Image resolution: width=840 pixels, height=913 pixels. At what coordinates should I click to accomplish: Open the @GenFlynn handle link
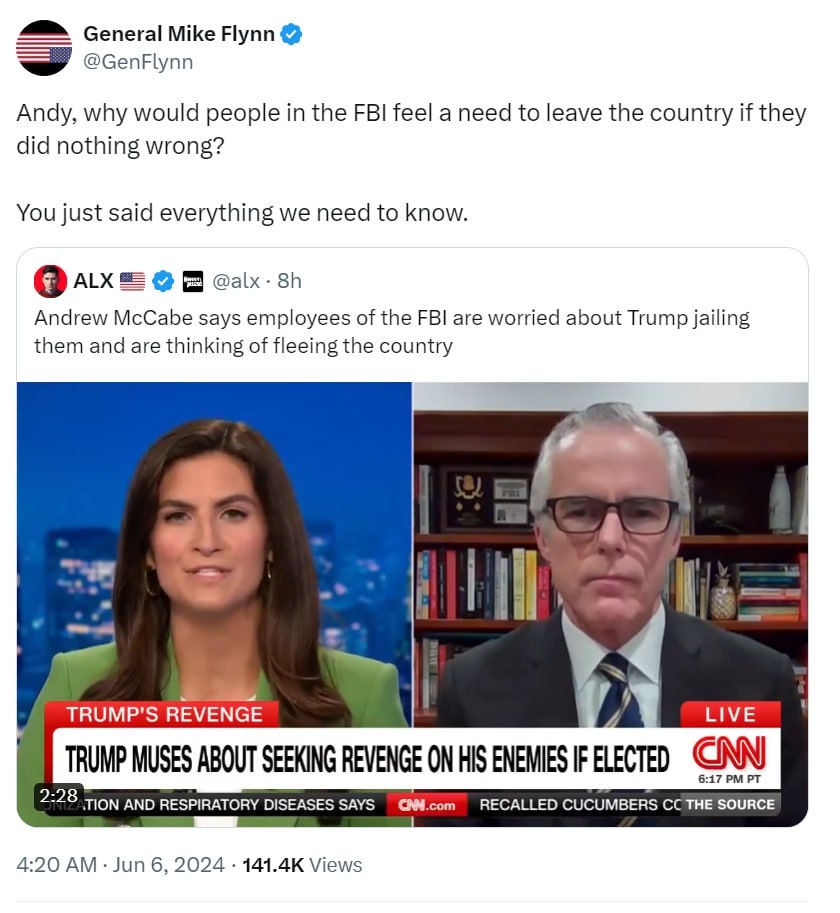[x=138, y=62]
